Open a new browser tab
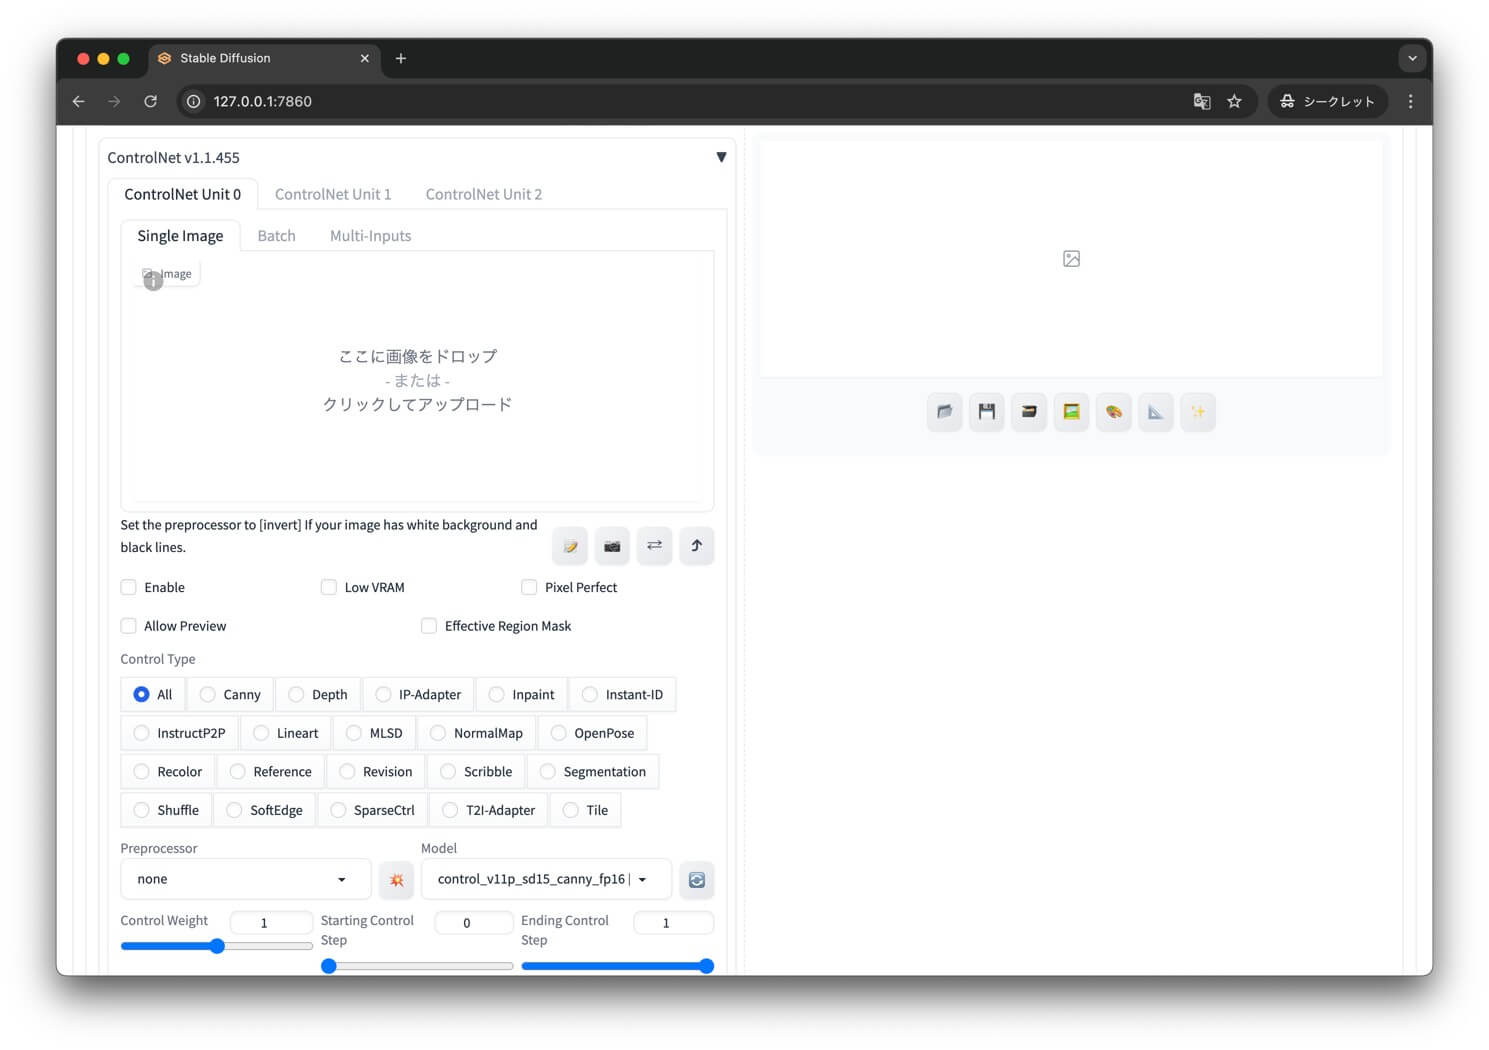 tap(401, 58)
